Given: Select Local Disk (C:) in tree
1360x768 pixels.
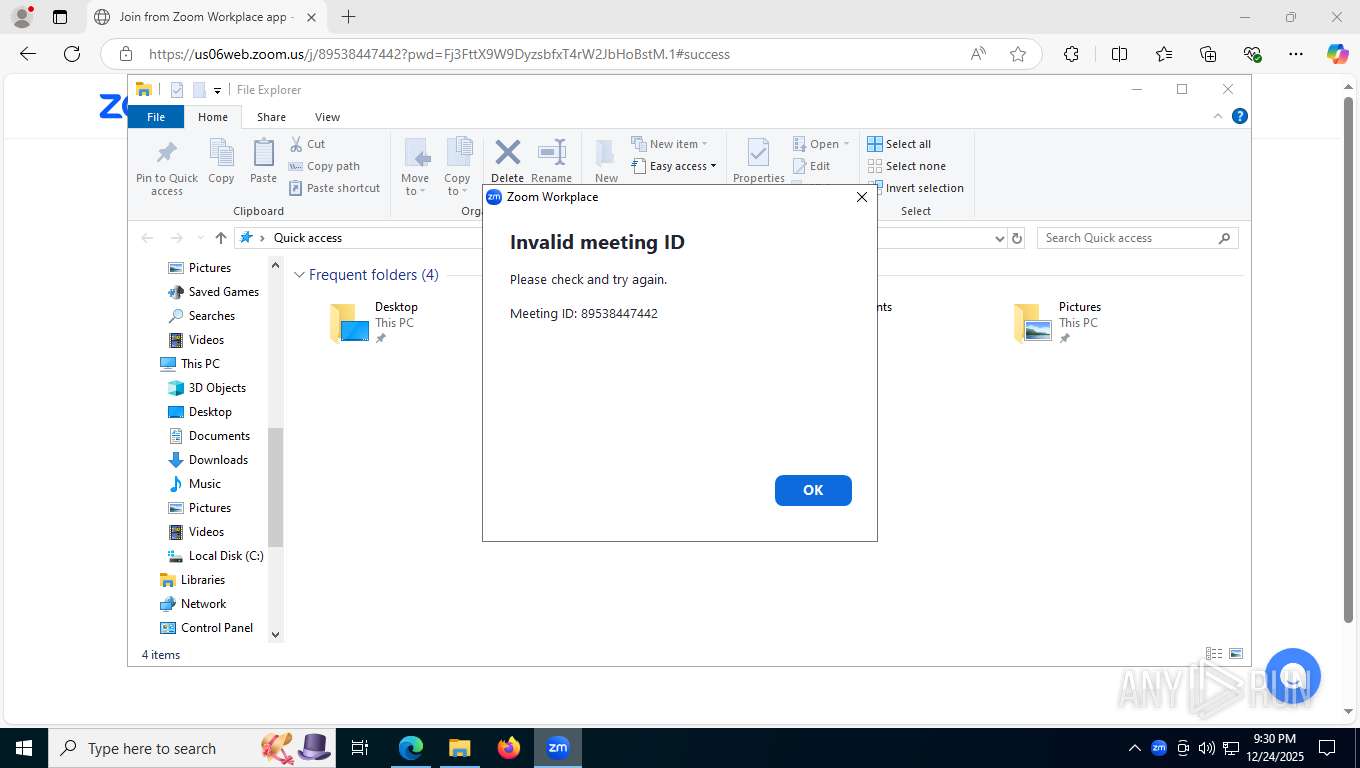Looking at the screenshot, I should click(x=216, y=556).
